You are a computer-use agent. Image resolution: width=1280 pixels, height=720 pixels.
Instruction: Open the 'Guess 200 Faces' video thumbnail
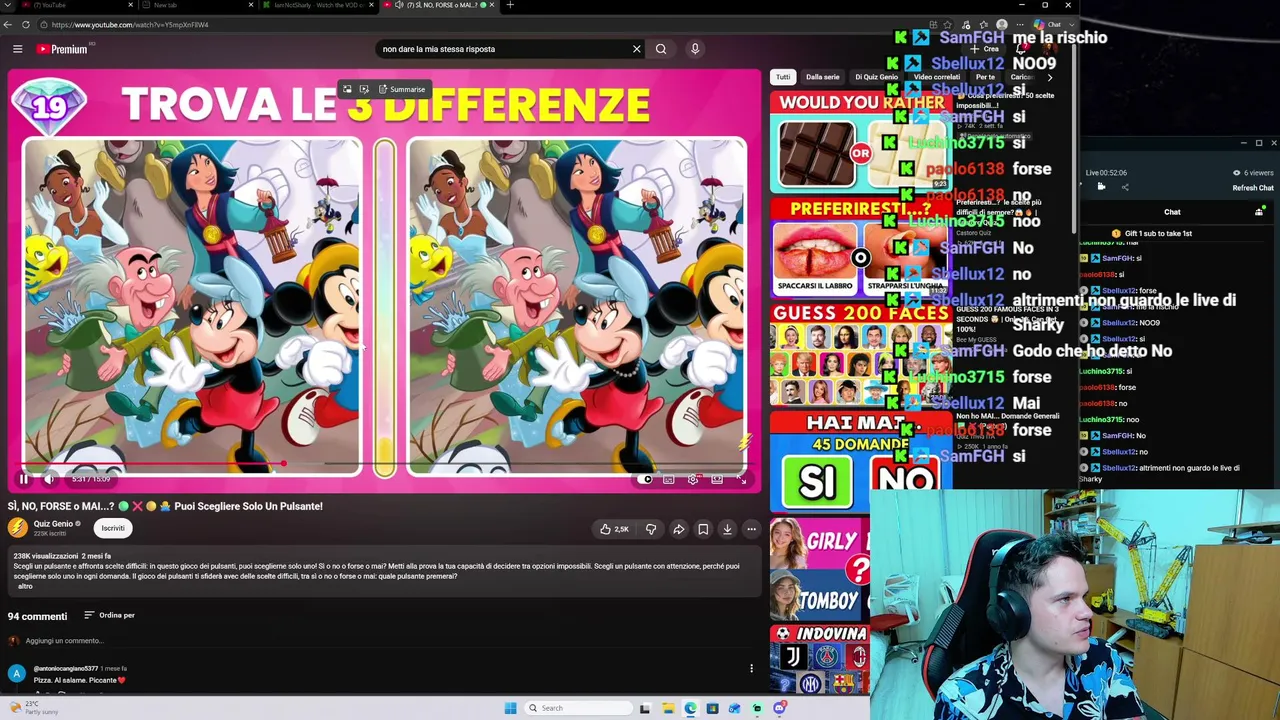tap(860, 355)
